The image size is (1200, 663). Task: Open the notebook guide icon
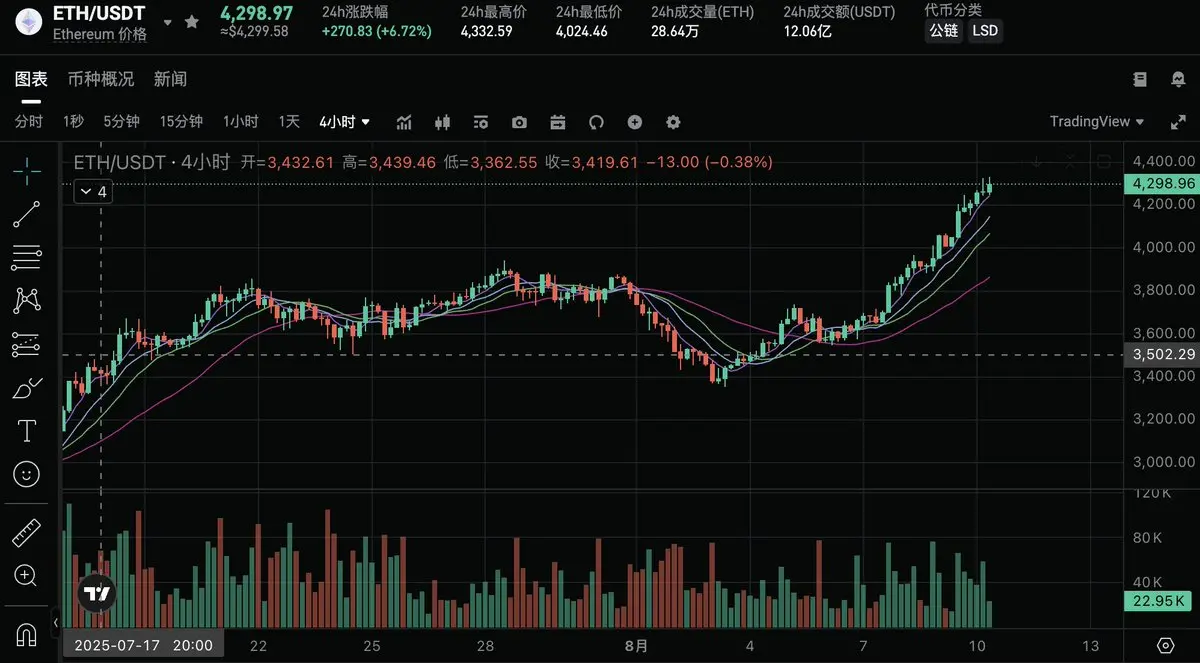coord(1140,79)
